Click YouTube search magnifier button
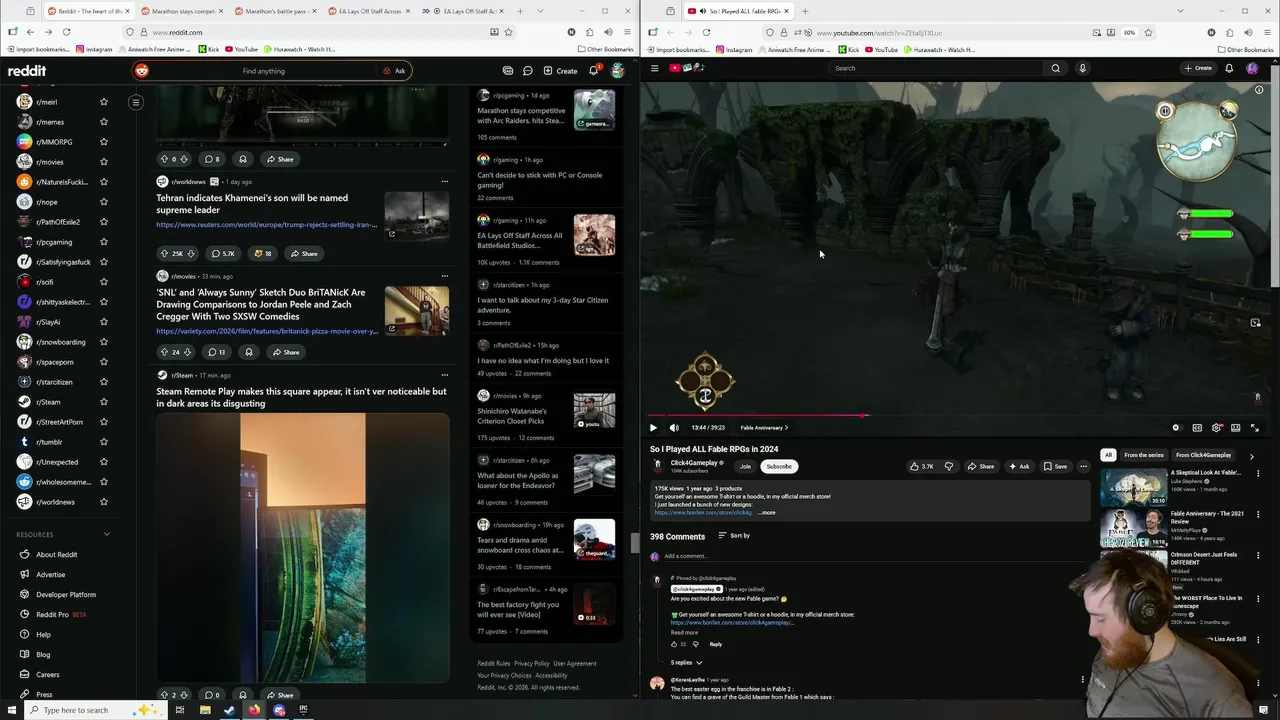This screenshot has width=1280, height=720. coord(1055,68)
